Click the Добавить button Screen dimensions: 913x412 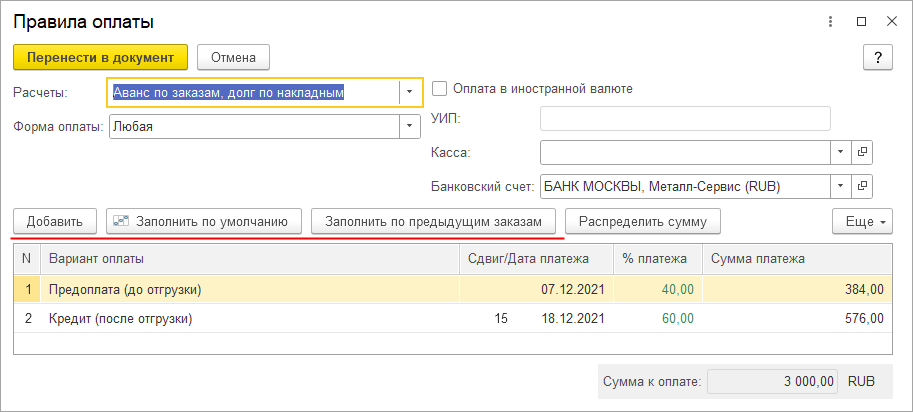(x=55, y=221)
